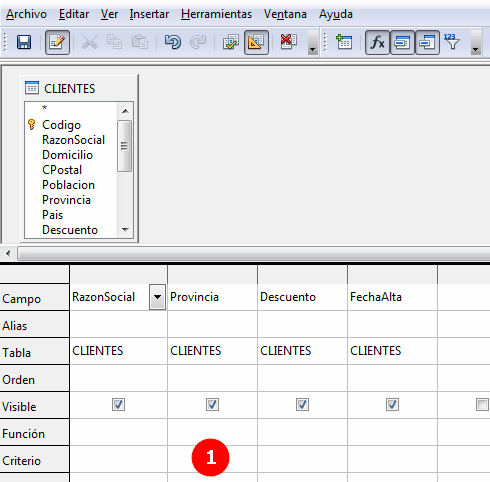Click the Cut scissors icon
The width and height of the screenshot is (490, 482).
[90, 42]
